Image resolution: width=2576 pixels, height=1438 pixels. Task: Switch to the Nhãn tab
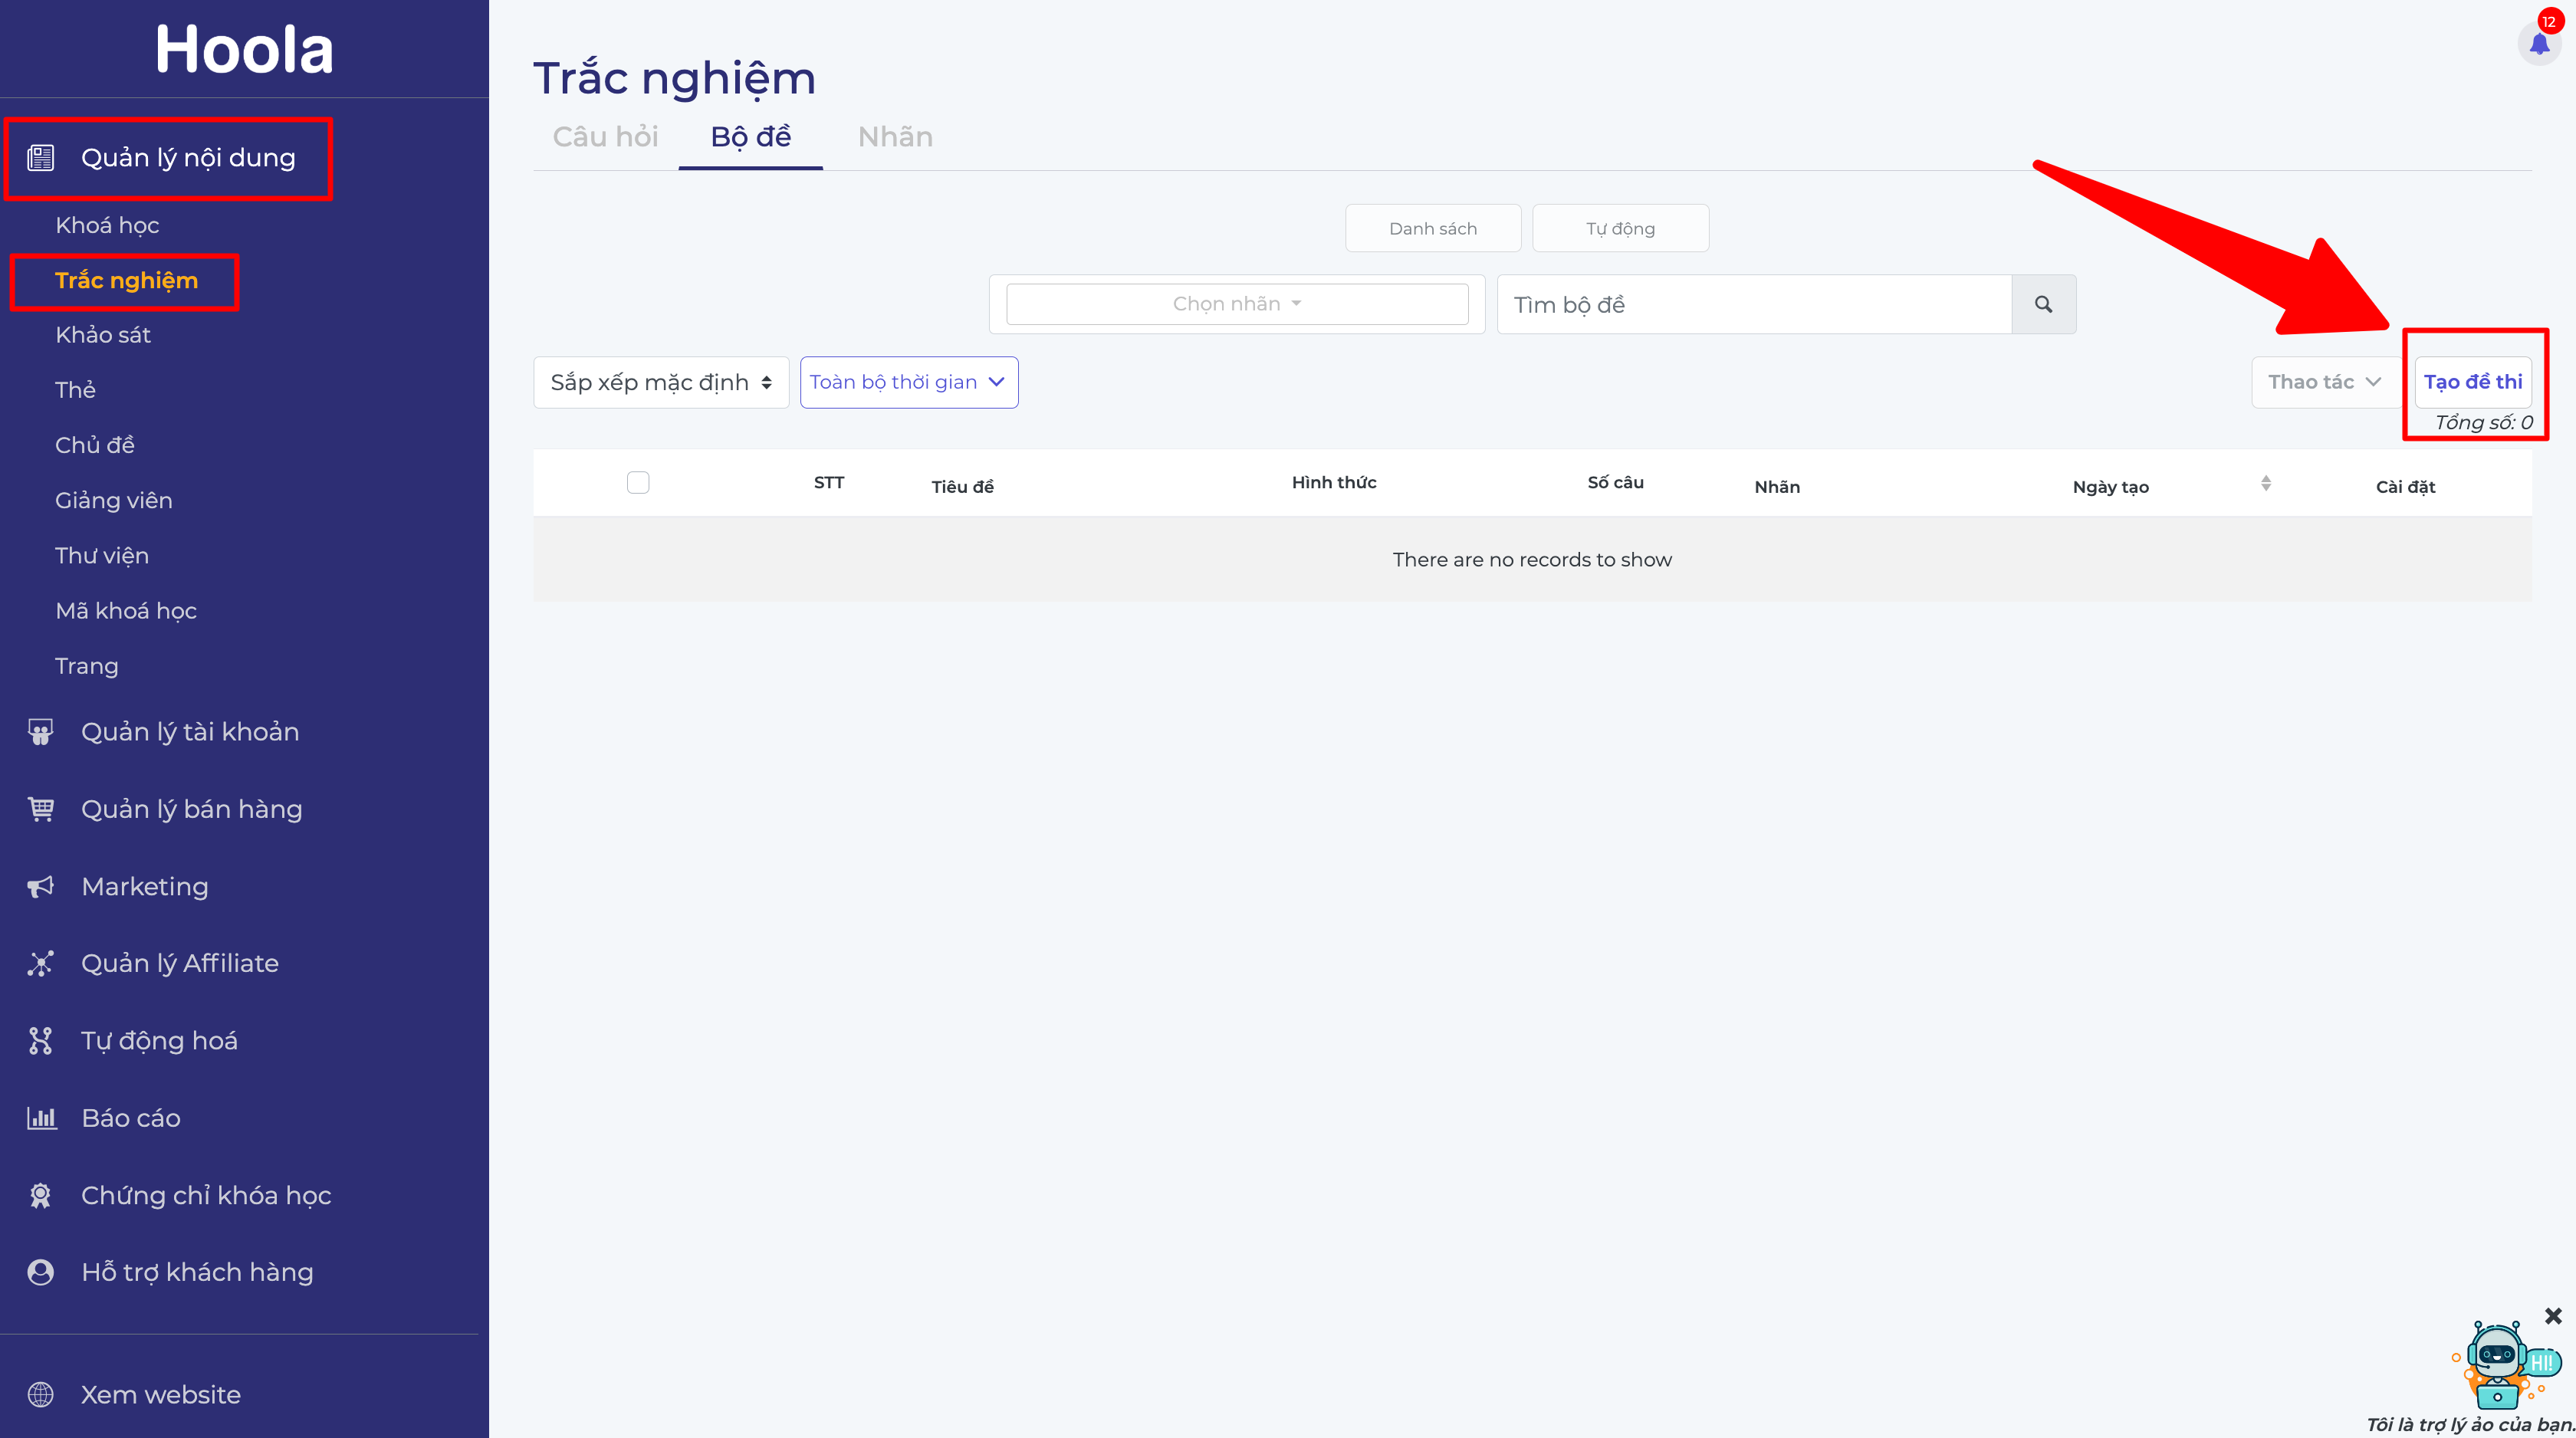pos(895,137)
